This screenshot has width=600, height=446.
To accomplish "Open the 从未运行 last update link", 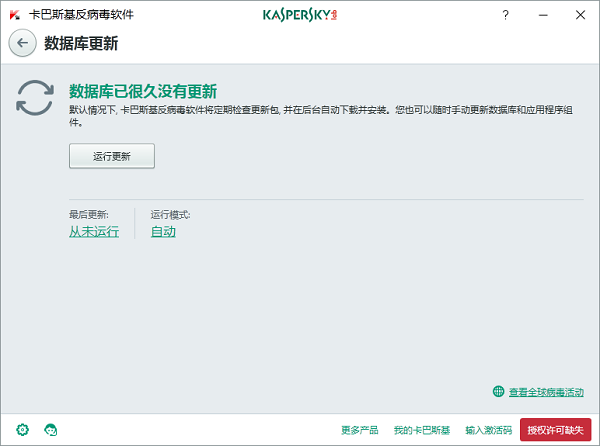I will [94, 231].
